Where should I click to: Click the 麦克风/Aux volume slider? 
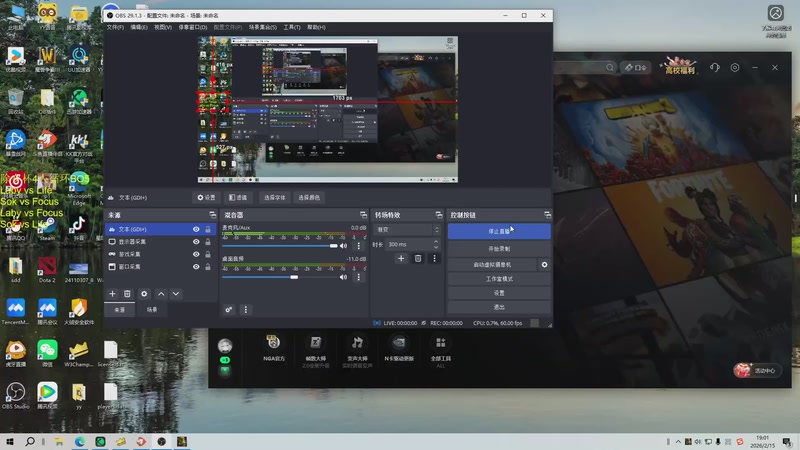(x=280, y=246)
